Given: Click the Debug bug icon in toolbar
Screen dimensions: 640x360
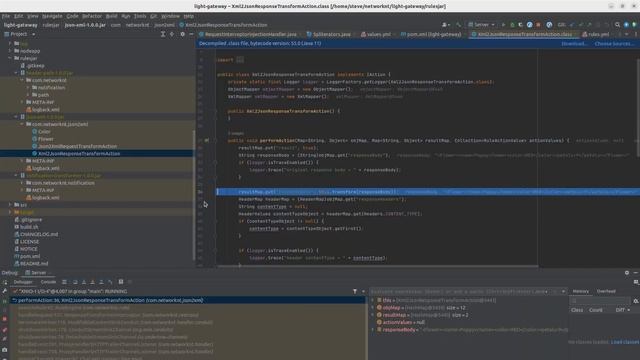Looking at the screenshot, I should pos(512,25).
